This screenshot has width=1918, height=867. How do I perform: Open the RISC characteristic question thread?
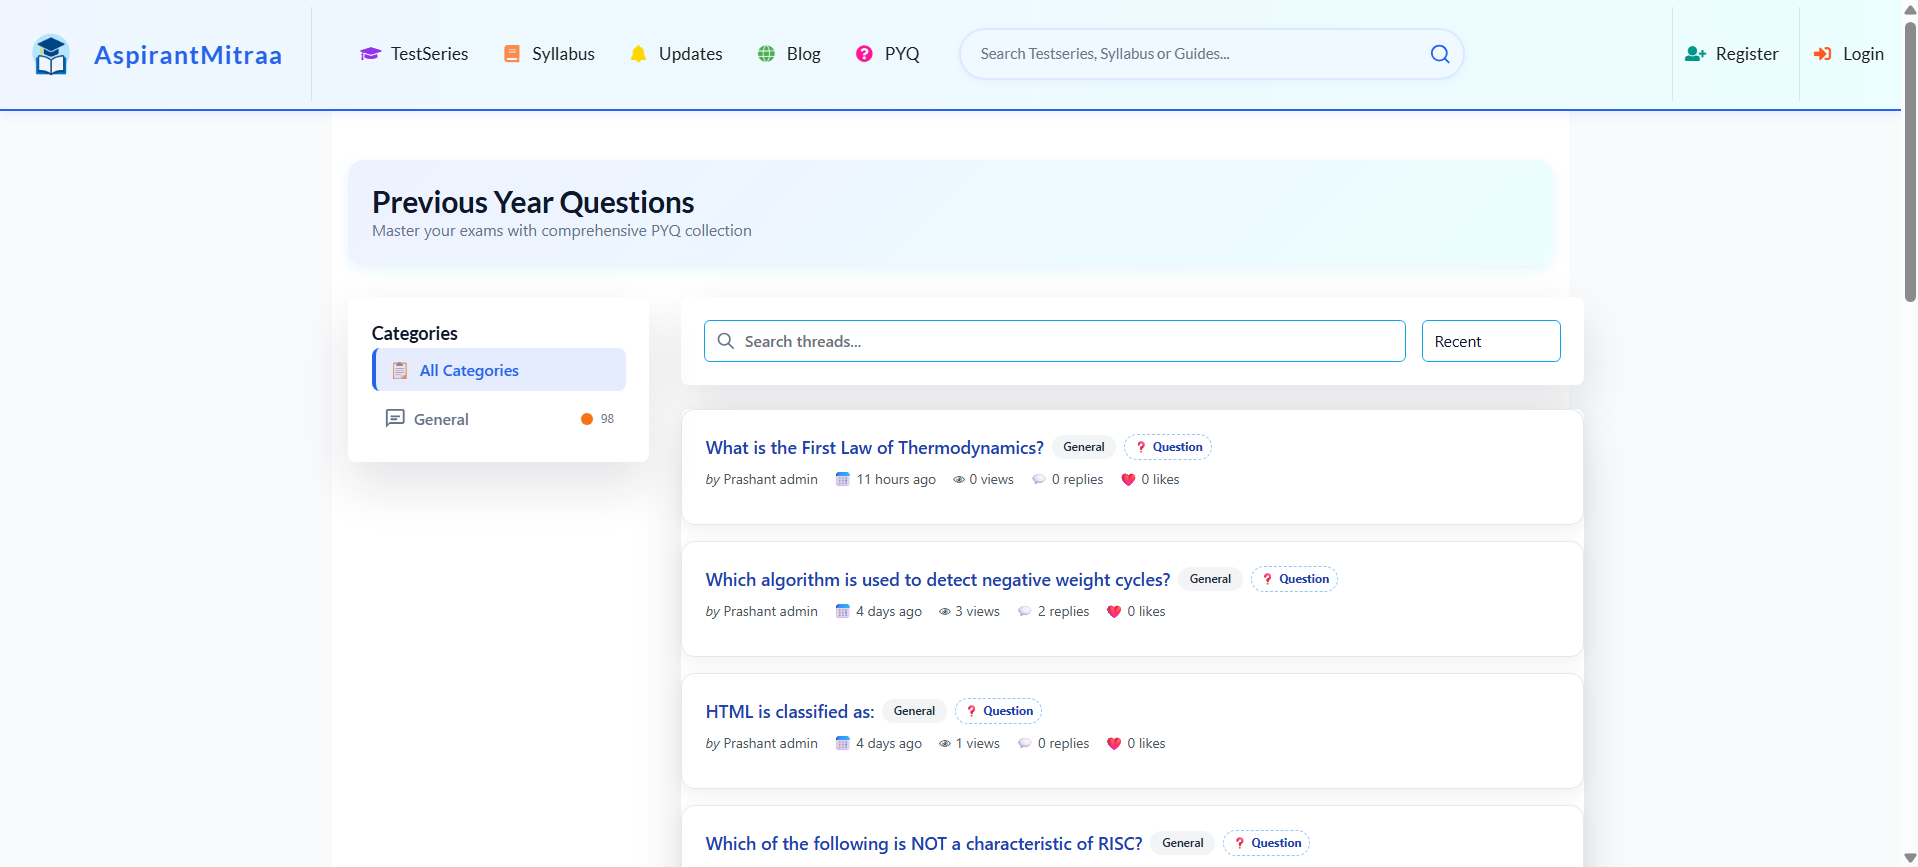point(923,844)
